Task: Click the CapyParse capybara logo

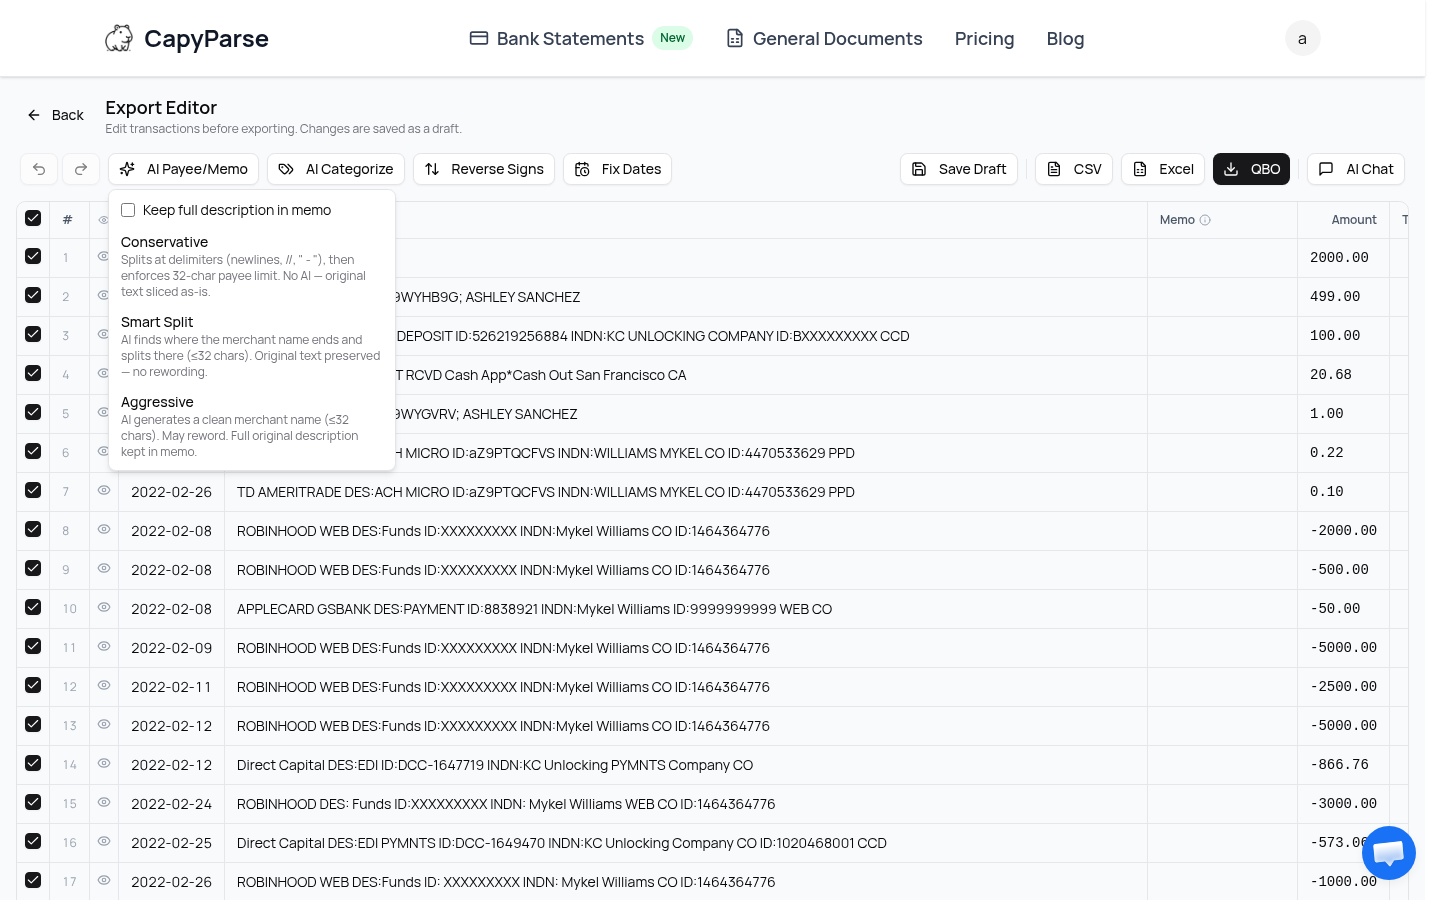Action: 119,38
